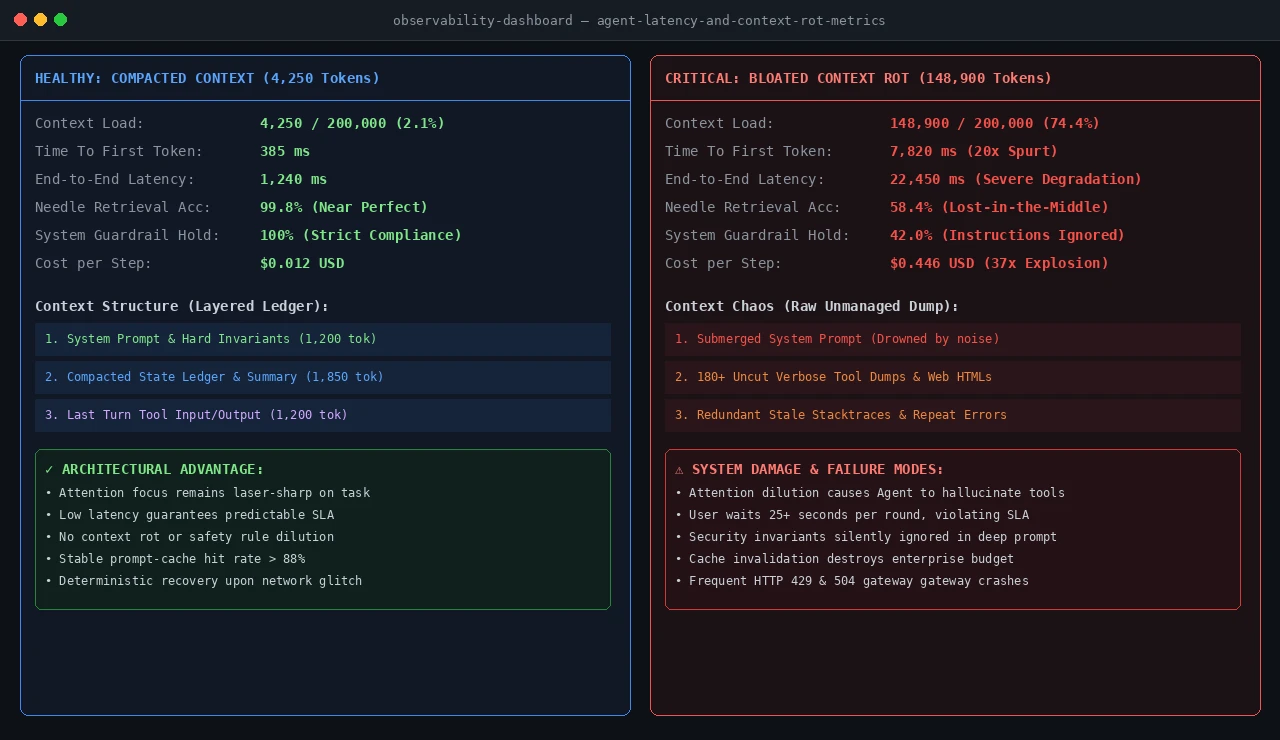Select row System Prompt & Hard Invariants

pos(323,339)
